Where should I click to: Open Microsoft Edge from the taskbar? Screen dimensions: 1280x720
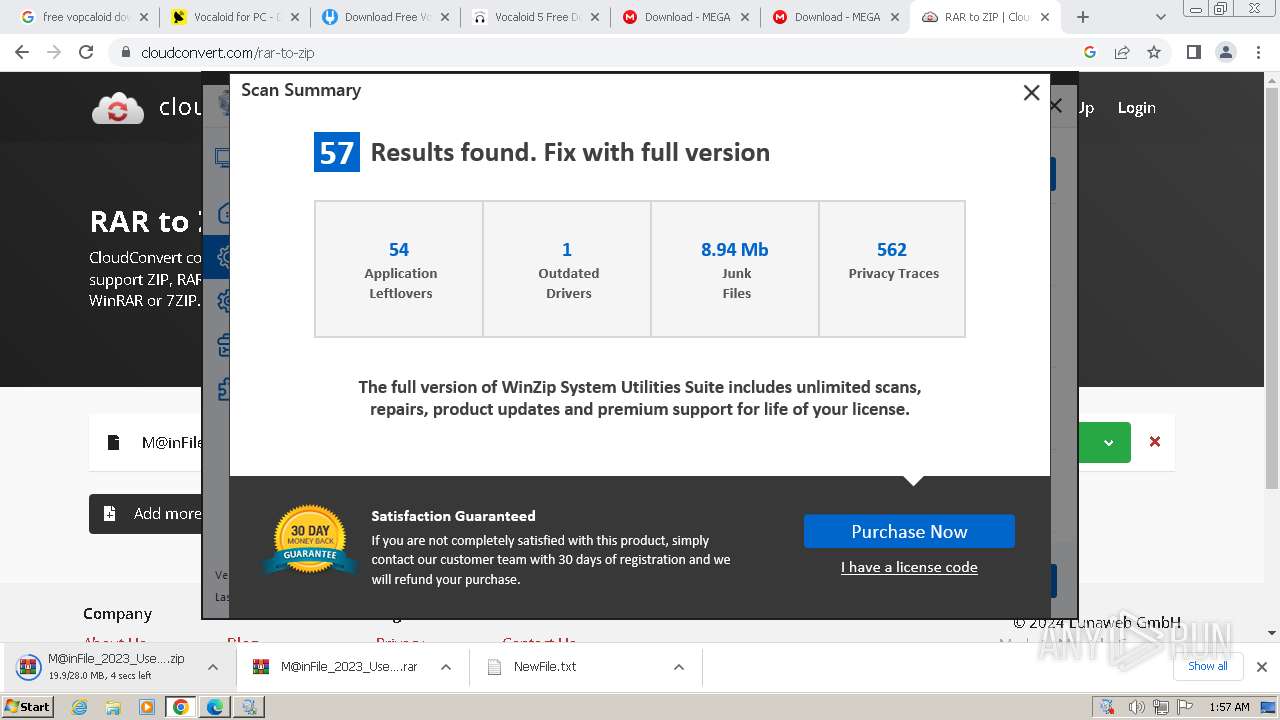[x=215, y=707]
